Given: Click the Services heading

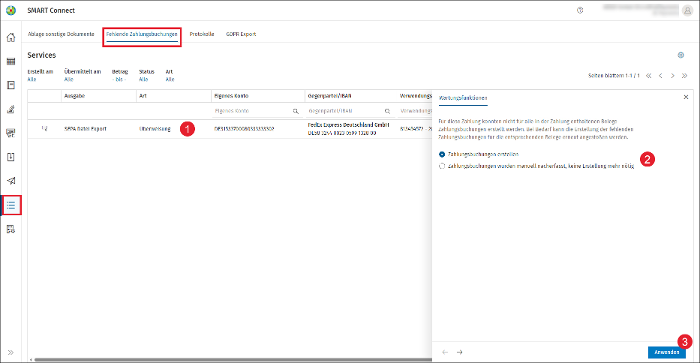Looking at the screenshot, I should click(x=42, y=55).
